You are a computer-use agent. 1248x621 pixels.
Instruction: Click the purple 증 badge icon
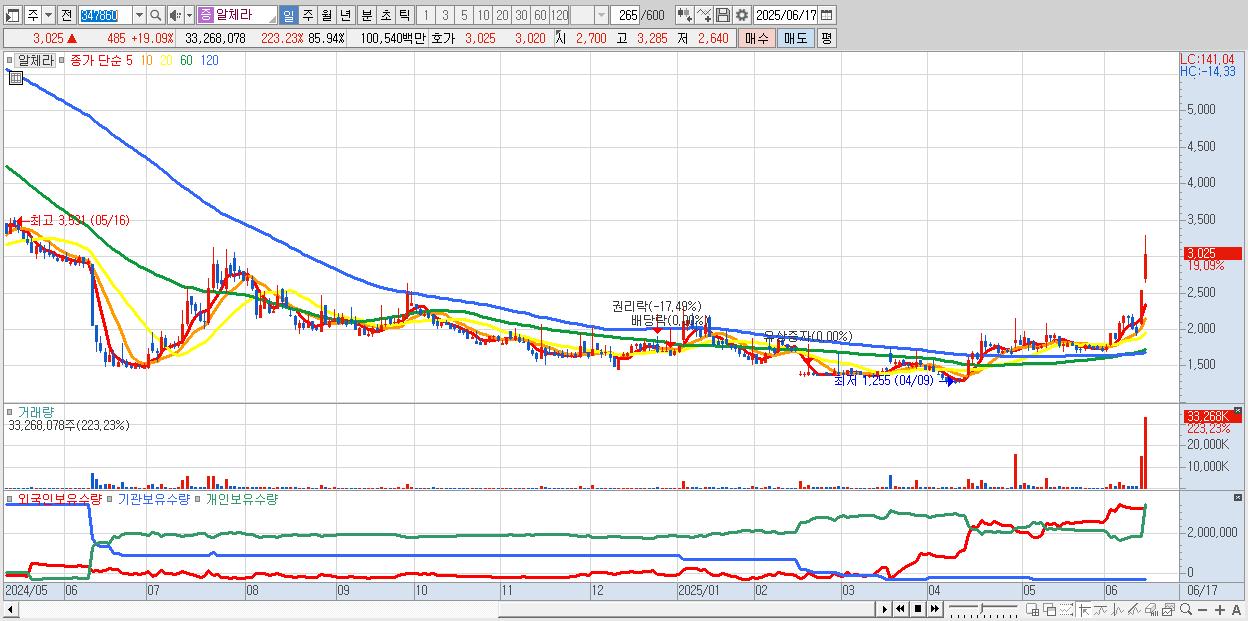point(206,15)
